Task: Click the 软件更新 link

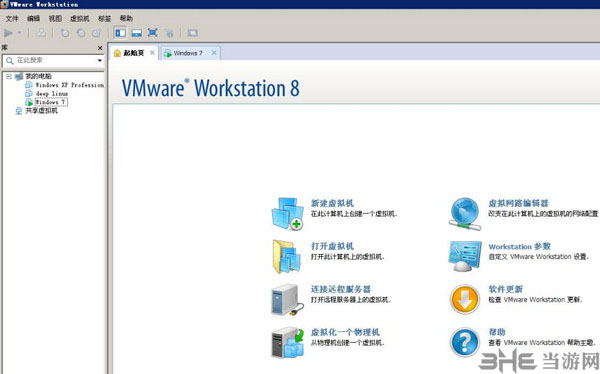Action: click(x=505, y=289)
